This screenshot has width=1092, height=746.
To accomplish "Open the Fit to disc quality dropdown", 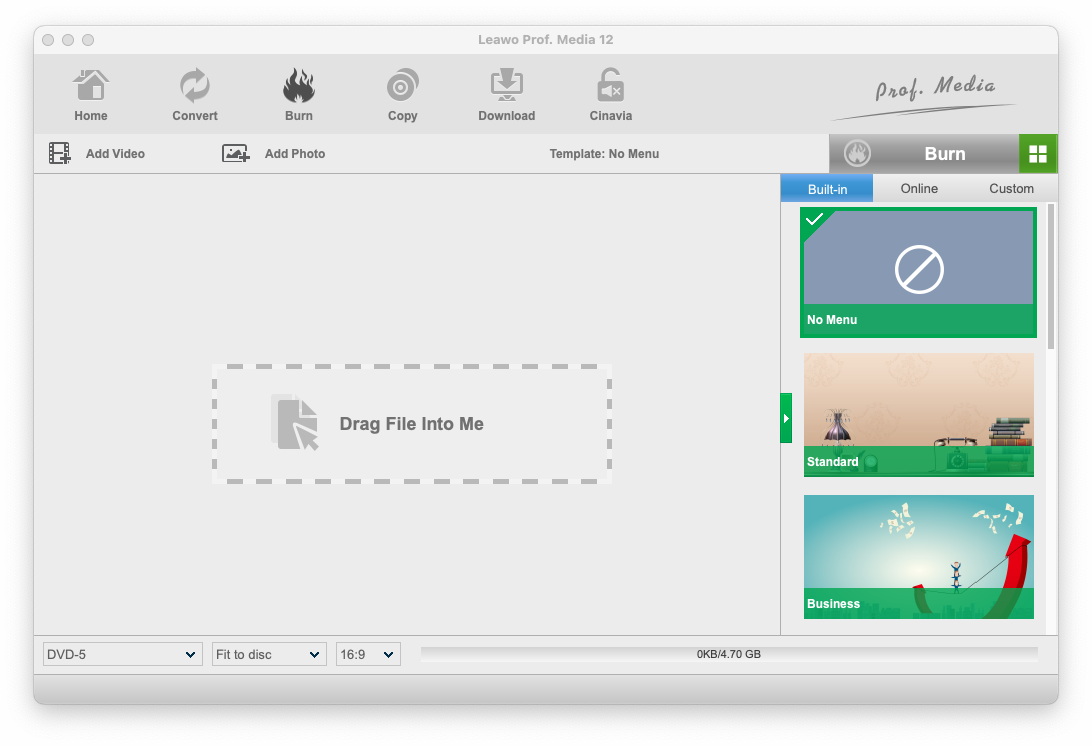I will (269, 654).
